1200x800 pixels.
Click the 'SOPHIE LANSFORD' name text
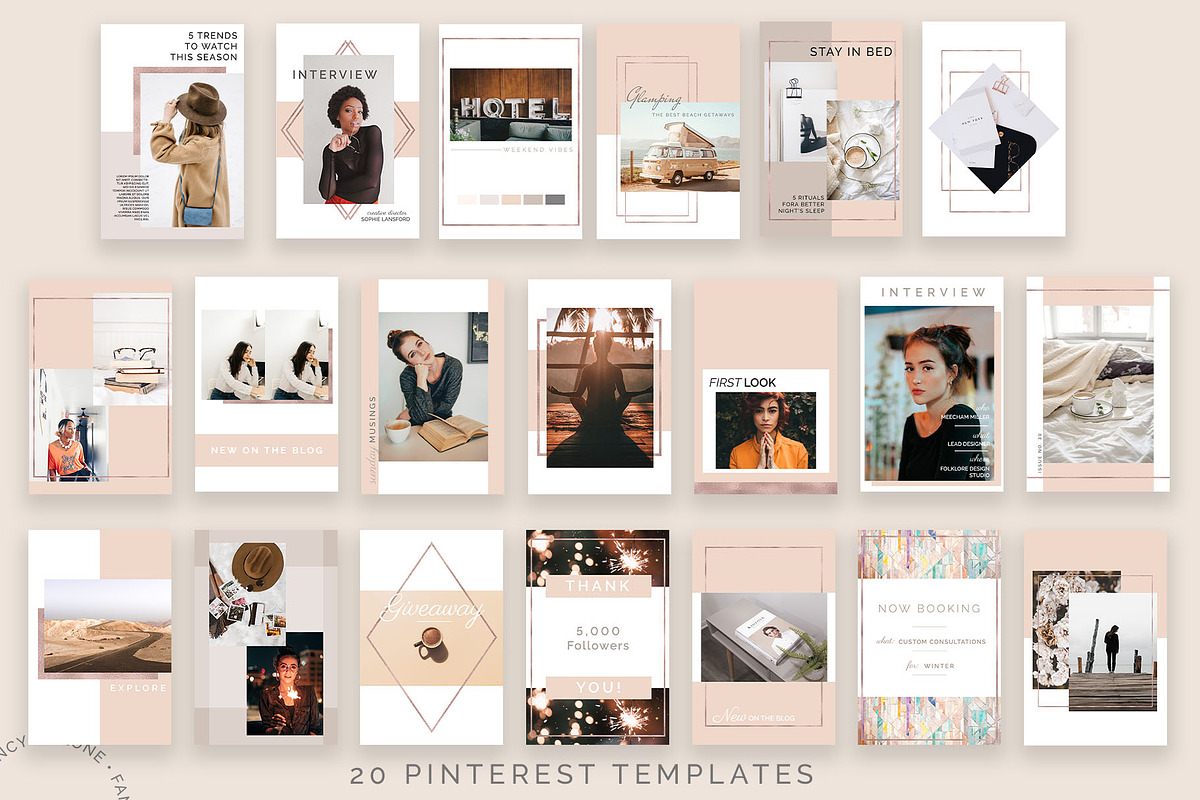(x=385, y=219)
